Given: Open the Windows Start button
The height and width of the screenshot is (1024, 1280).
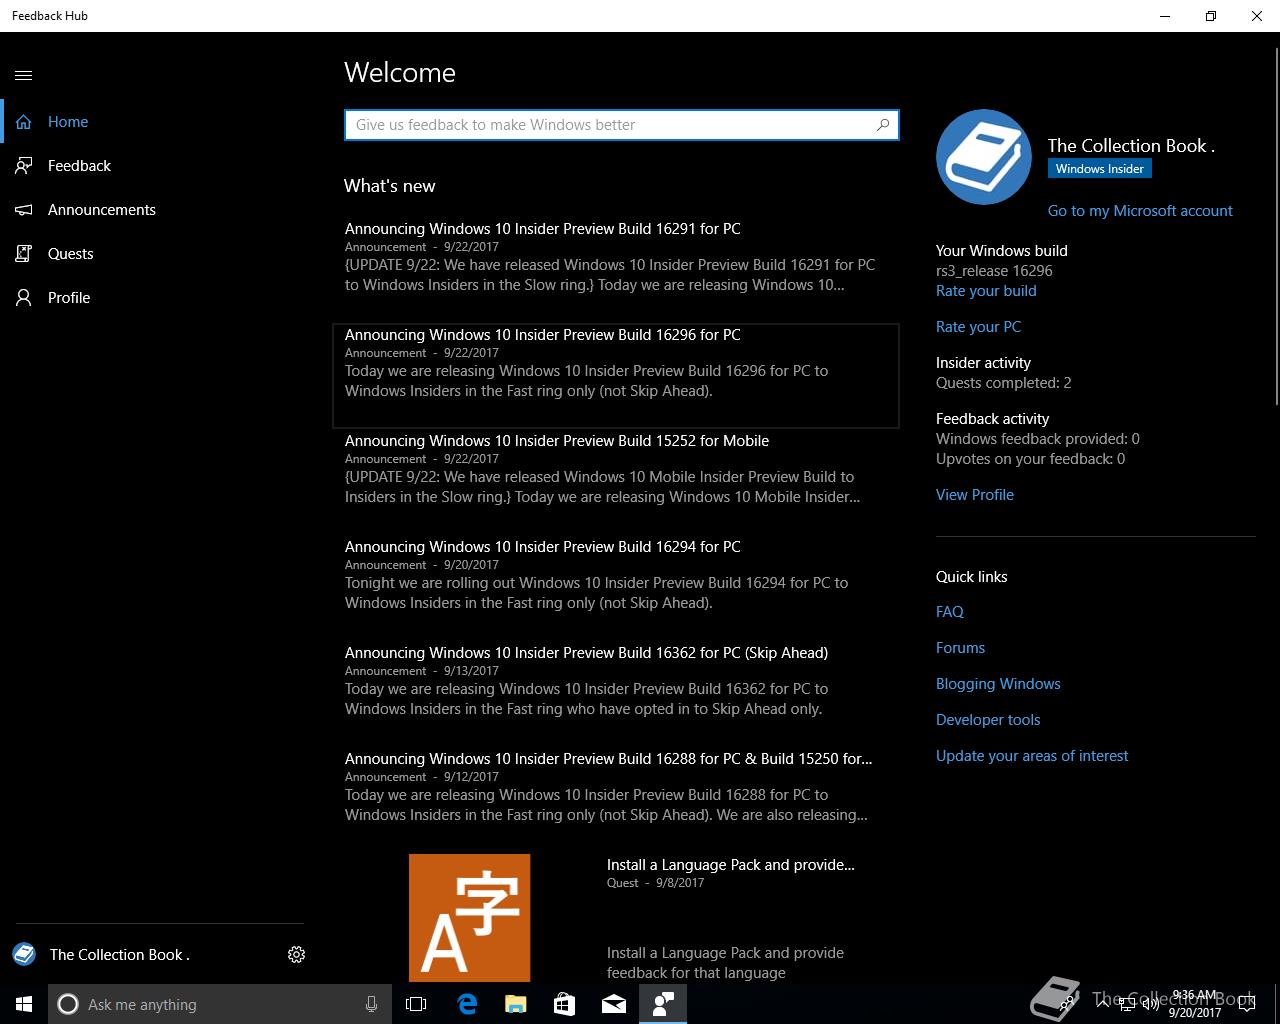Looking at the screenshot, I should click(24, 1004).
